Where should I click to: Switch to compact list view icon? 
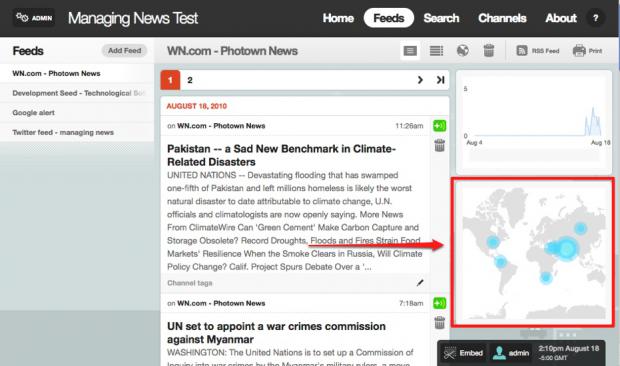tap(437, 51)
